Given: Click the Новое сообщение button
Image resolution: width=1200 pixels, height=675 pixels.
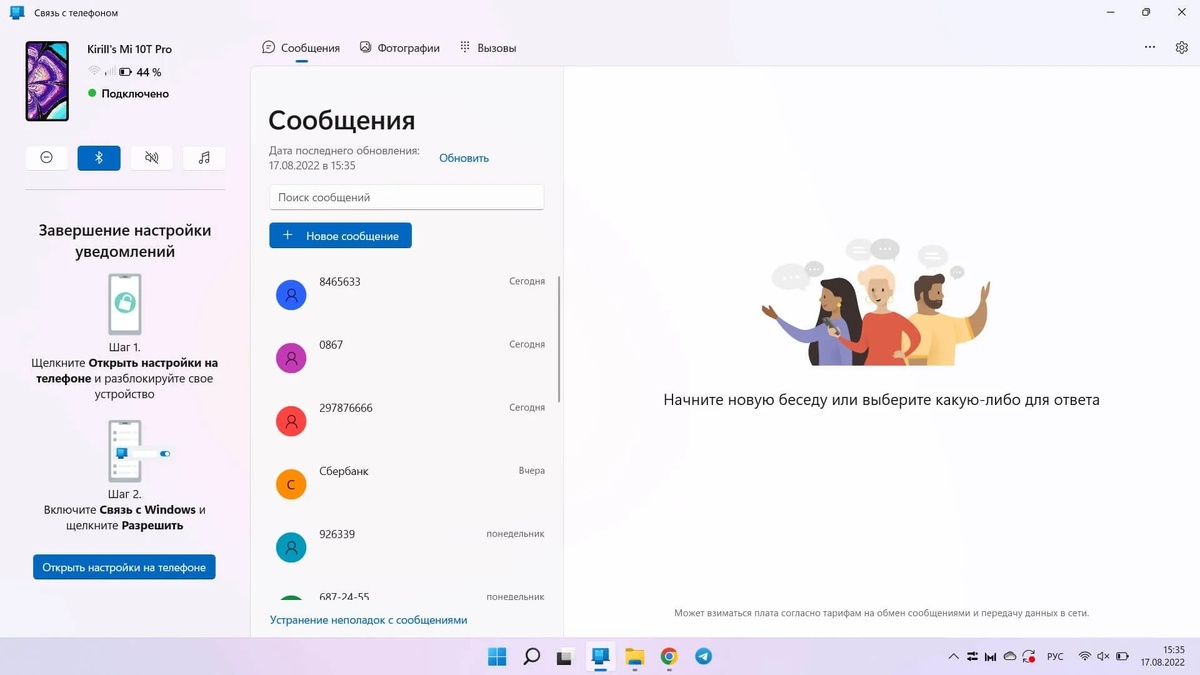Looking at the screenshot, I should click(340, 235).
